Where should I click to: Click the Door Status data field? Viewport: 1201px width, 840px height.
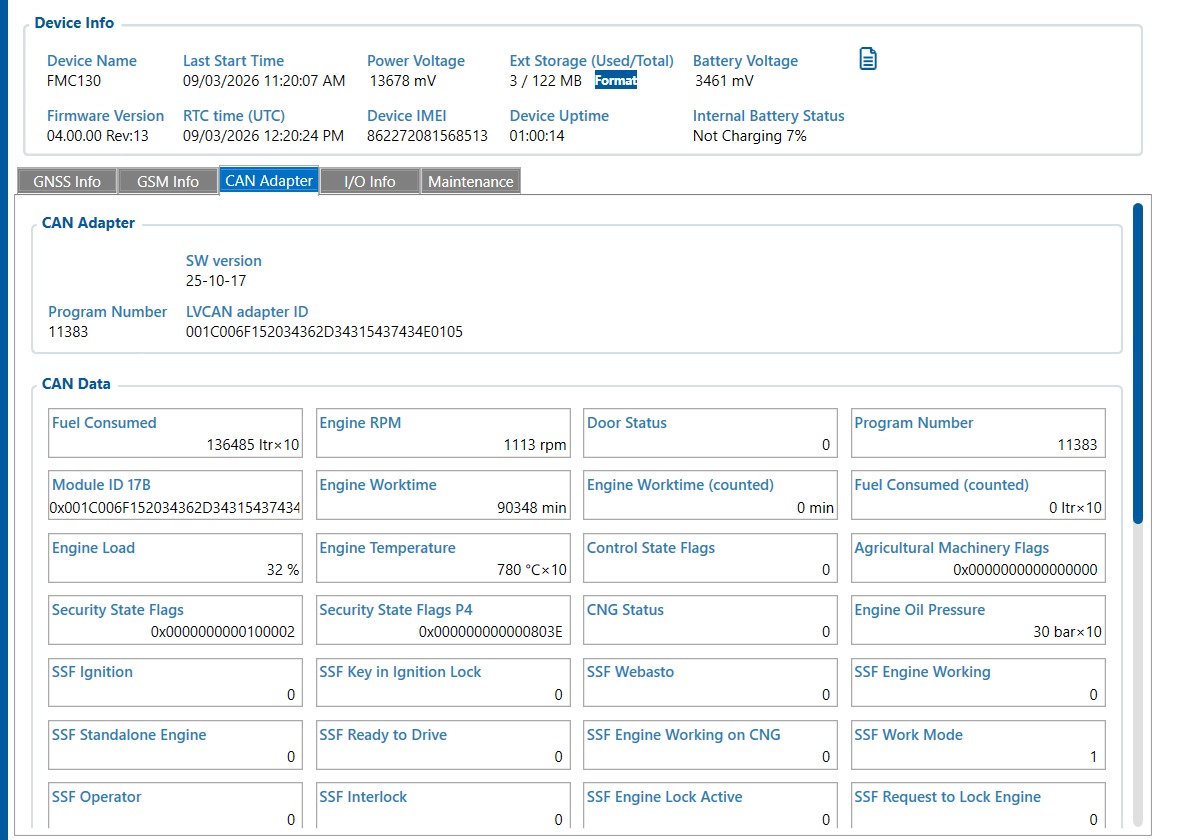(x=710, y=434)
